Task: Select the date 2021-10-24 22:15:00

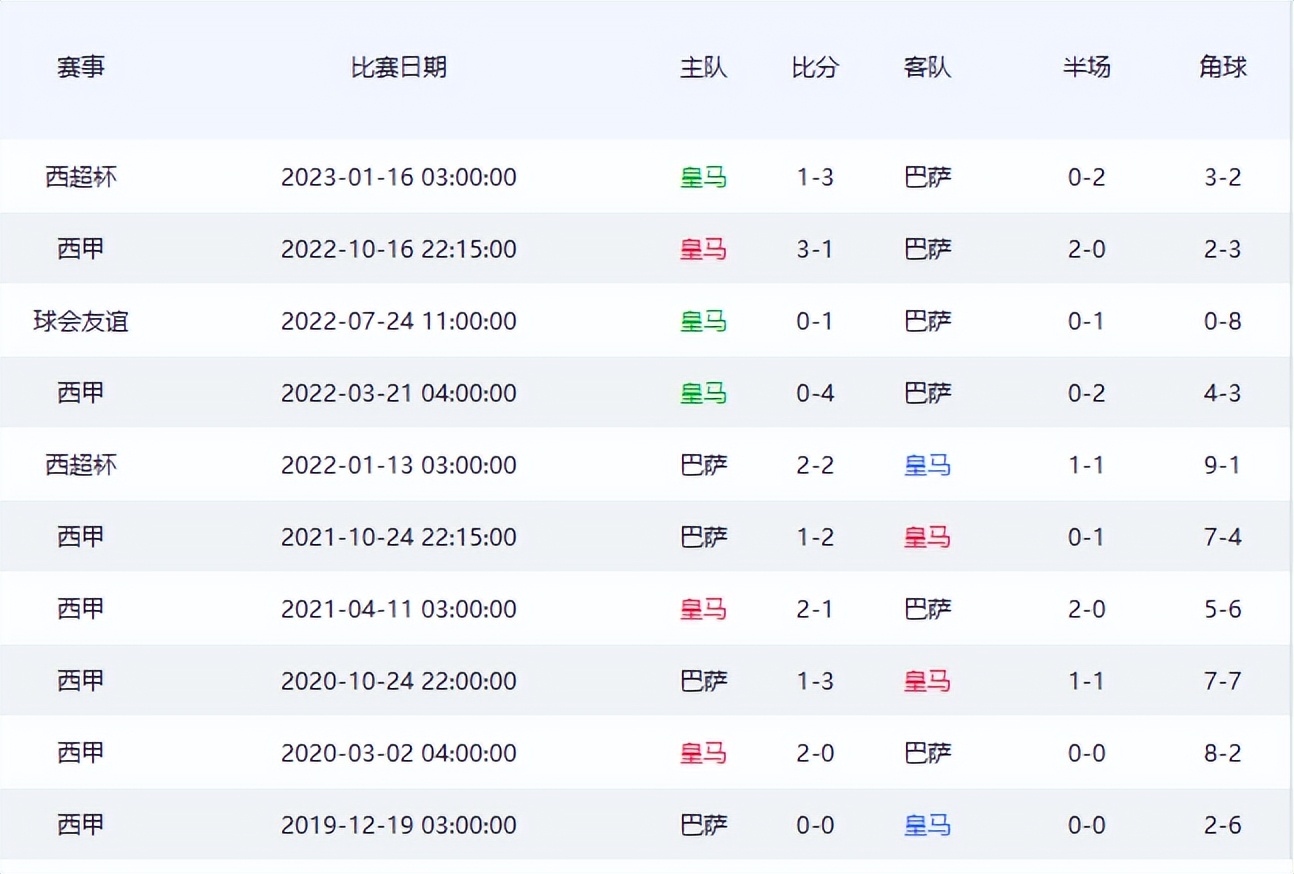Action: 398,538
